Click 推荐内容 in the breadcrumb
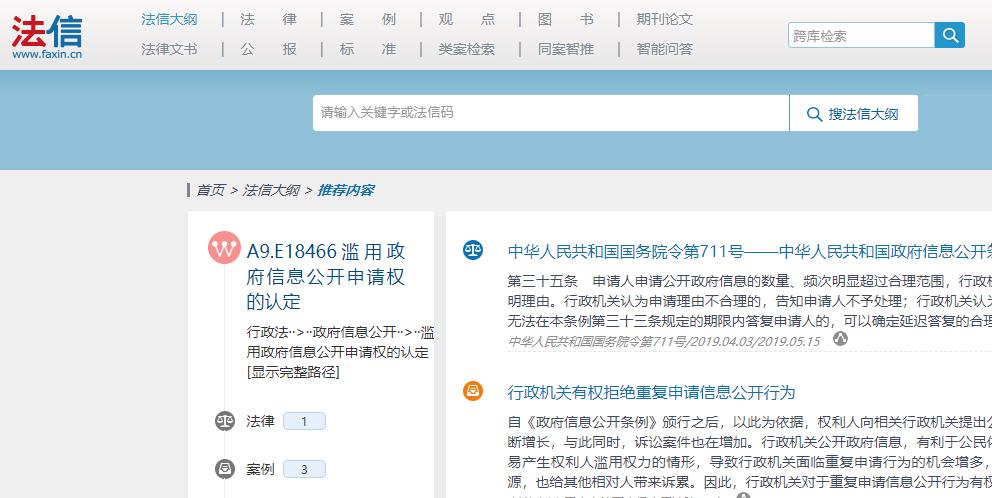 345,190
